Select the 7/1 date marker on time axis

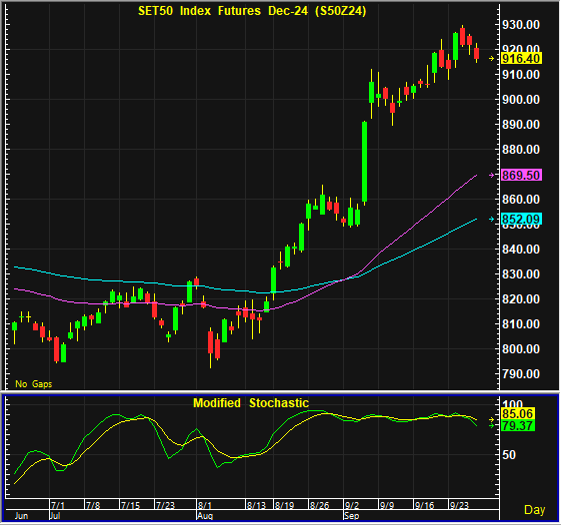coord(58,505)
